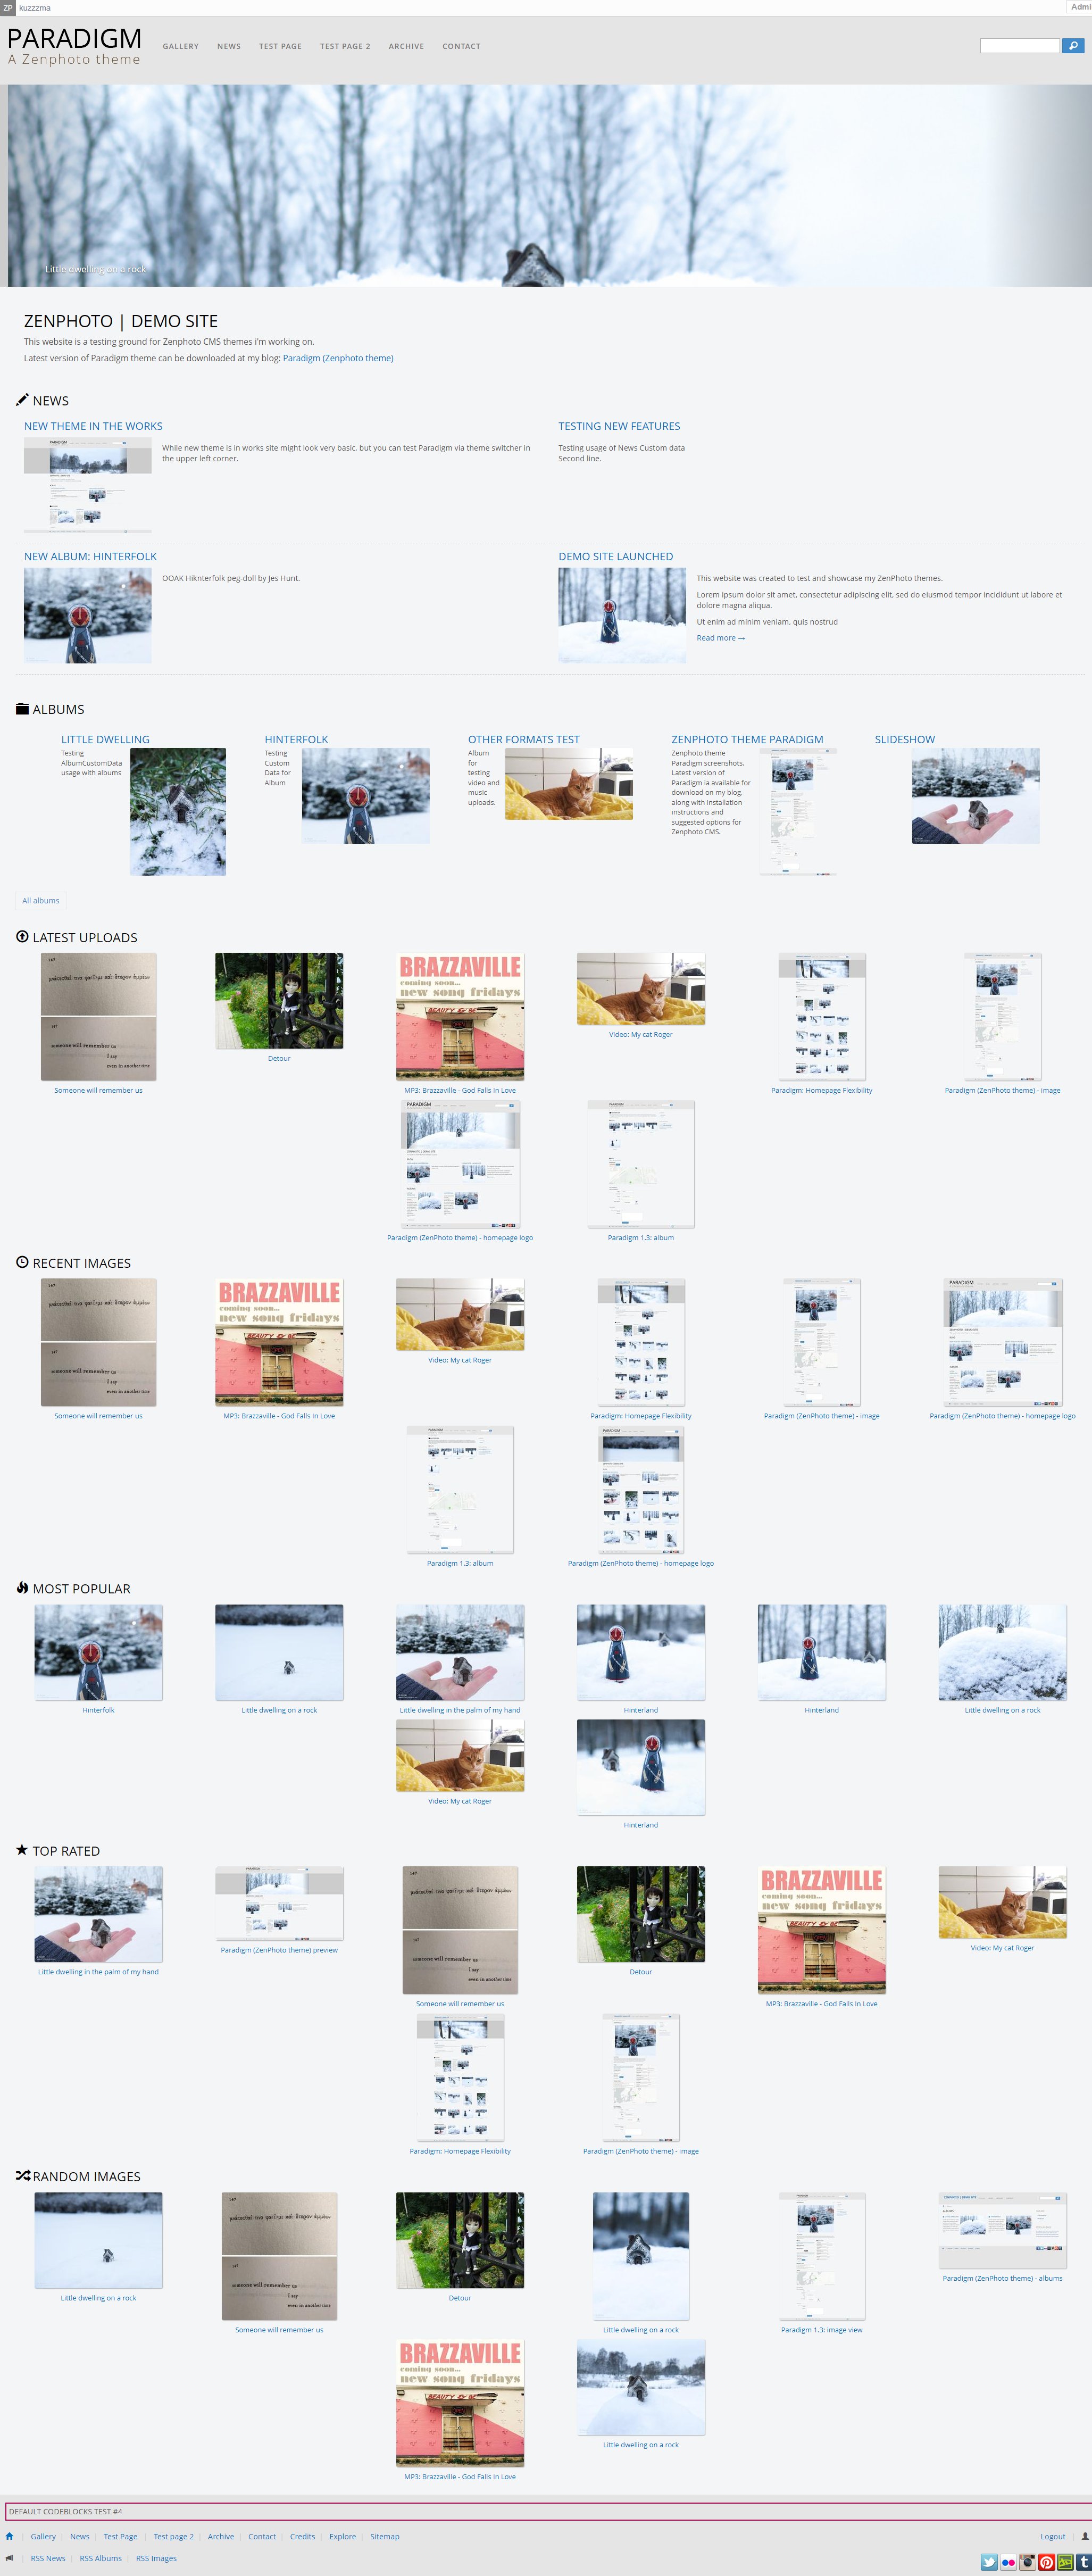Viewport: 1092px width, 2576px height.
Task: Open New Theme In The Works news title
Action: [x=93, y=426]
